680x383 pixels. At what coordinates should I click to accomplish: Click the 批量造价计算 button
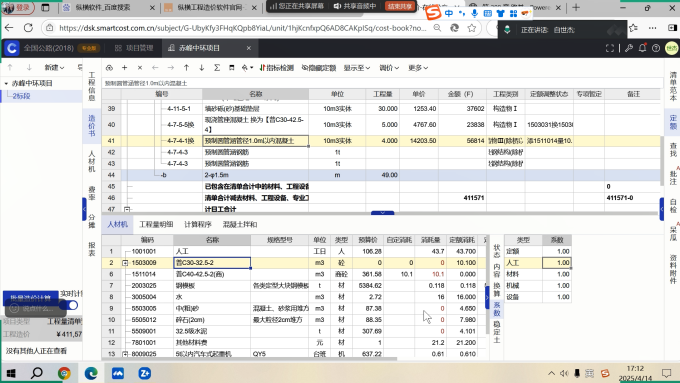31,298
